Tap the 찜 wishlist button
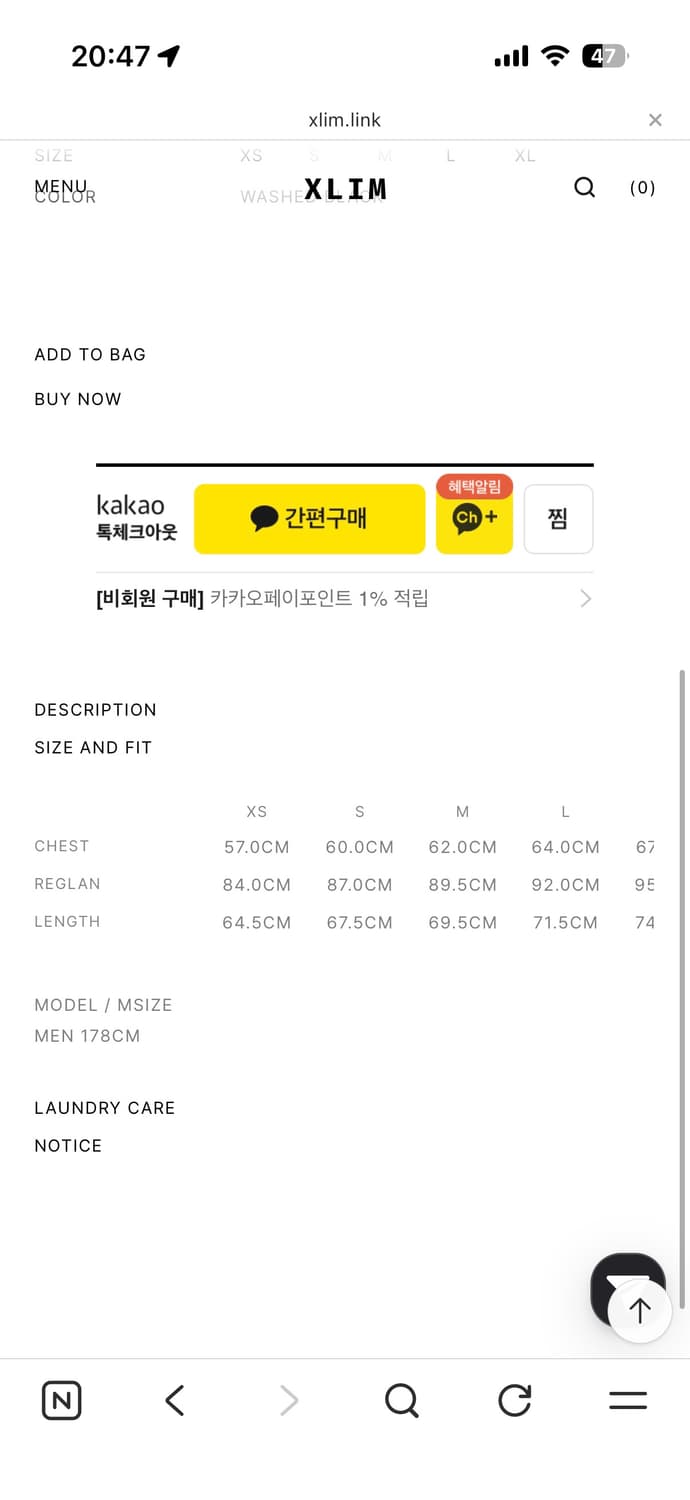This screenshot has width=690, height=1500. pyautogui.click(x=558, y=519)
